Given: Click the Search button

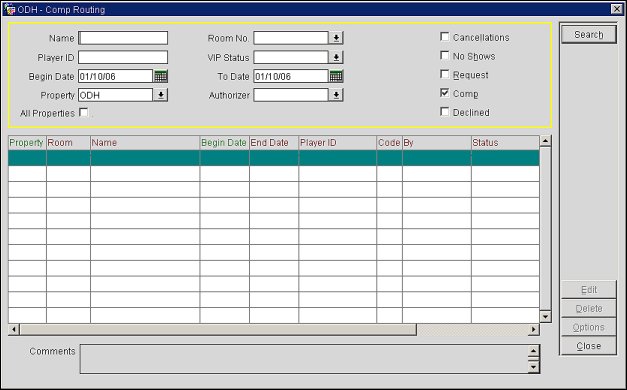Looking at the screenshot, I should 589,35.
